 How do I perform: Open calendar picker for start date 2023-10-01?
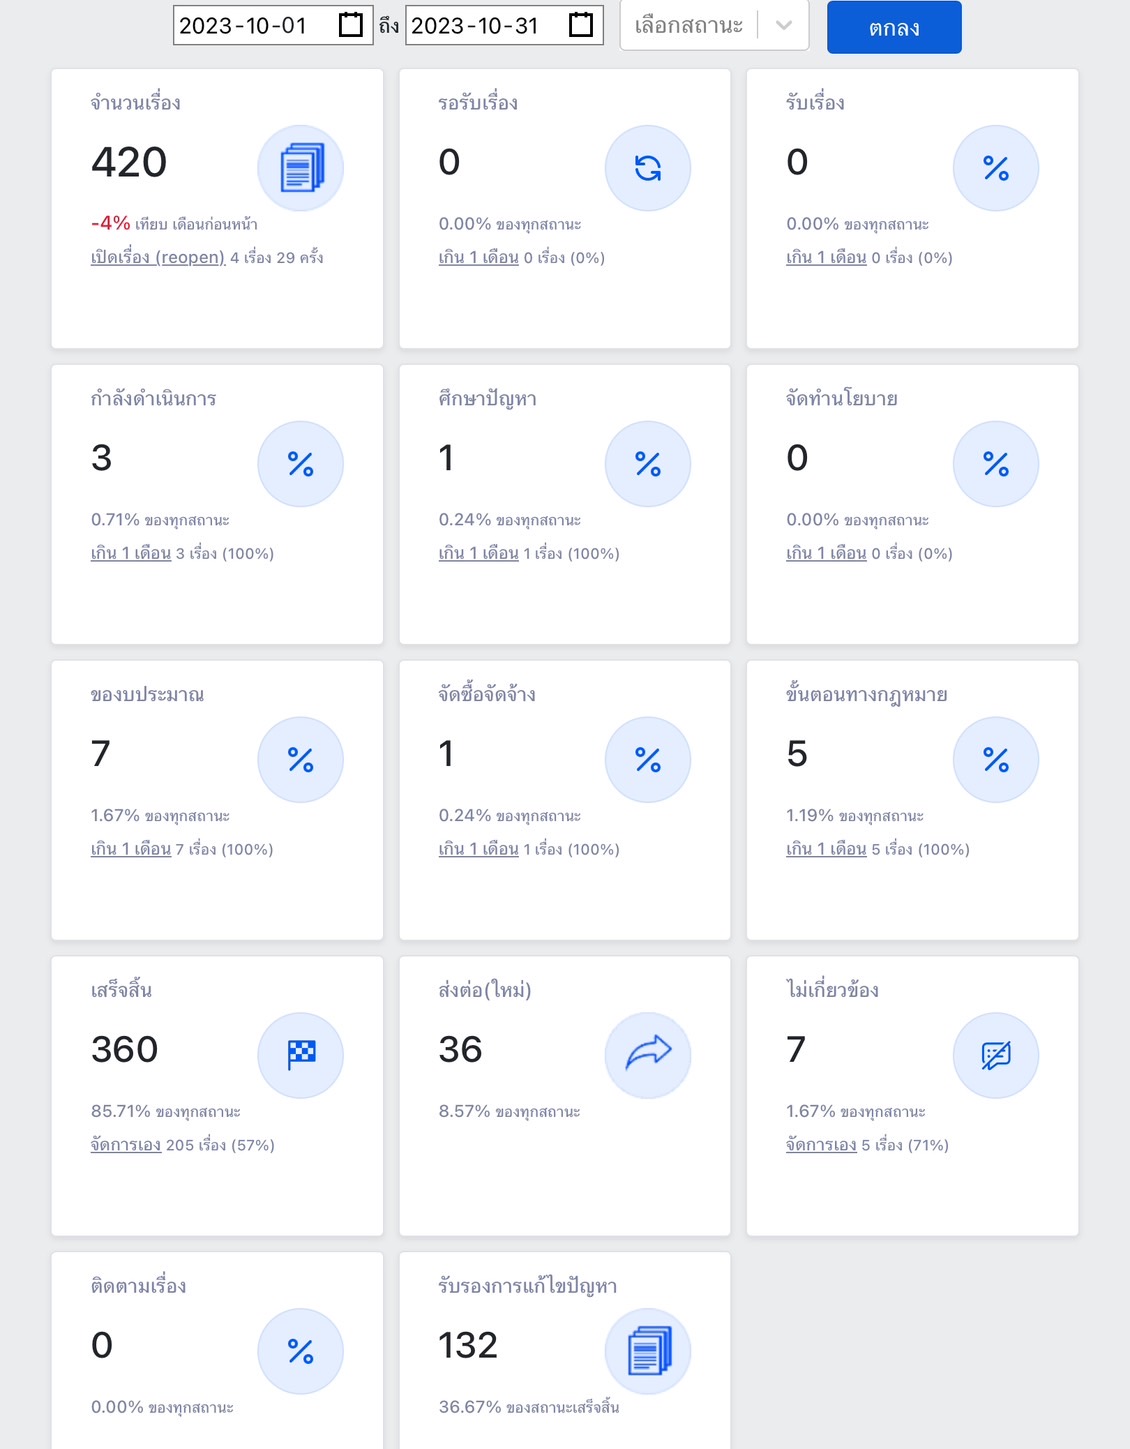[x=350, y=25]
